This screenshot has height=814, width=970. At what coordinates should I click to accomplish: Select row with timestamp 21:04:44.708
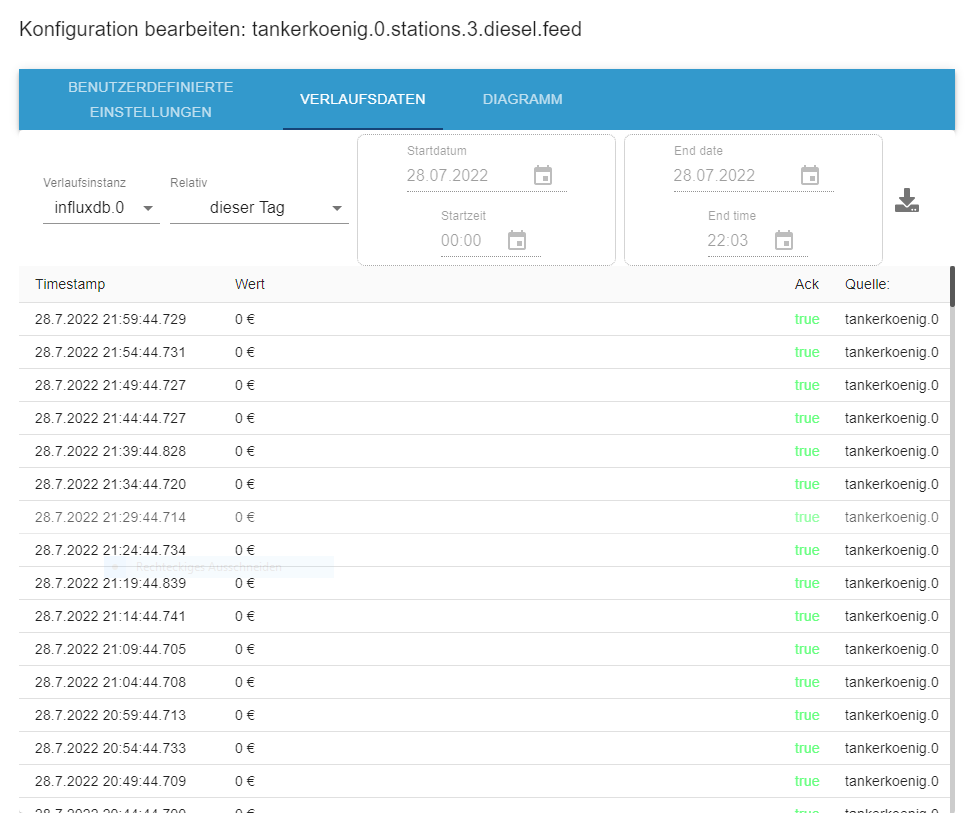pyautogui.click(x=484, y=682)
